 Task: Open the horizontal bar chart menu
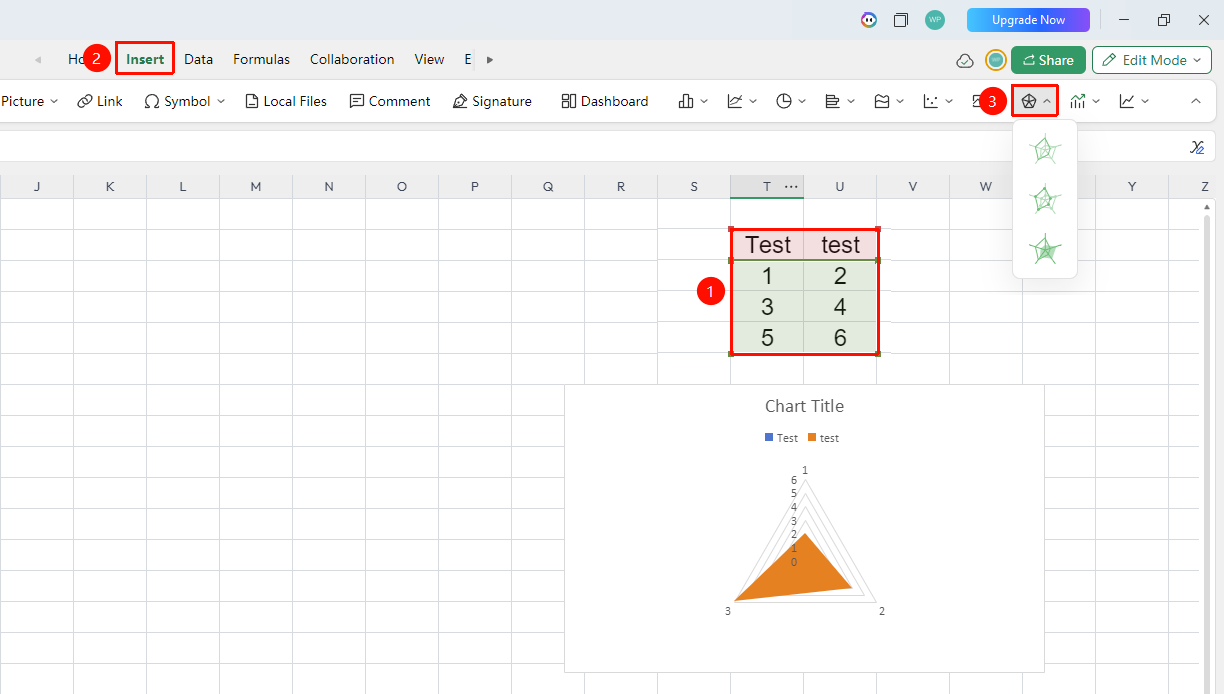point(840,101)
